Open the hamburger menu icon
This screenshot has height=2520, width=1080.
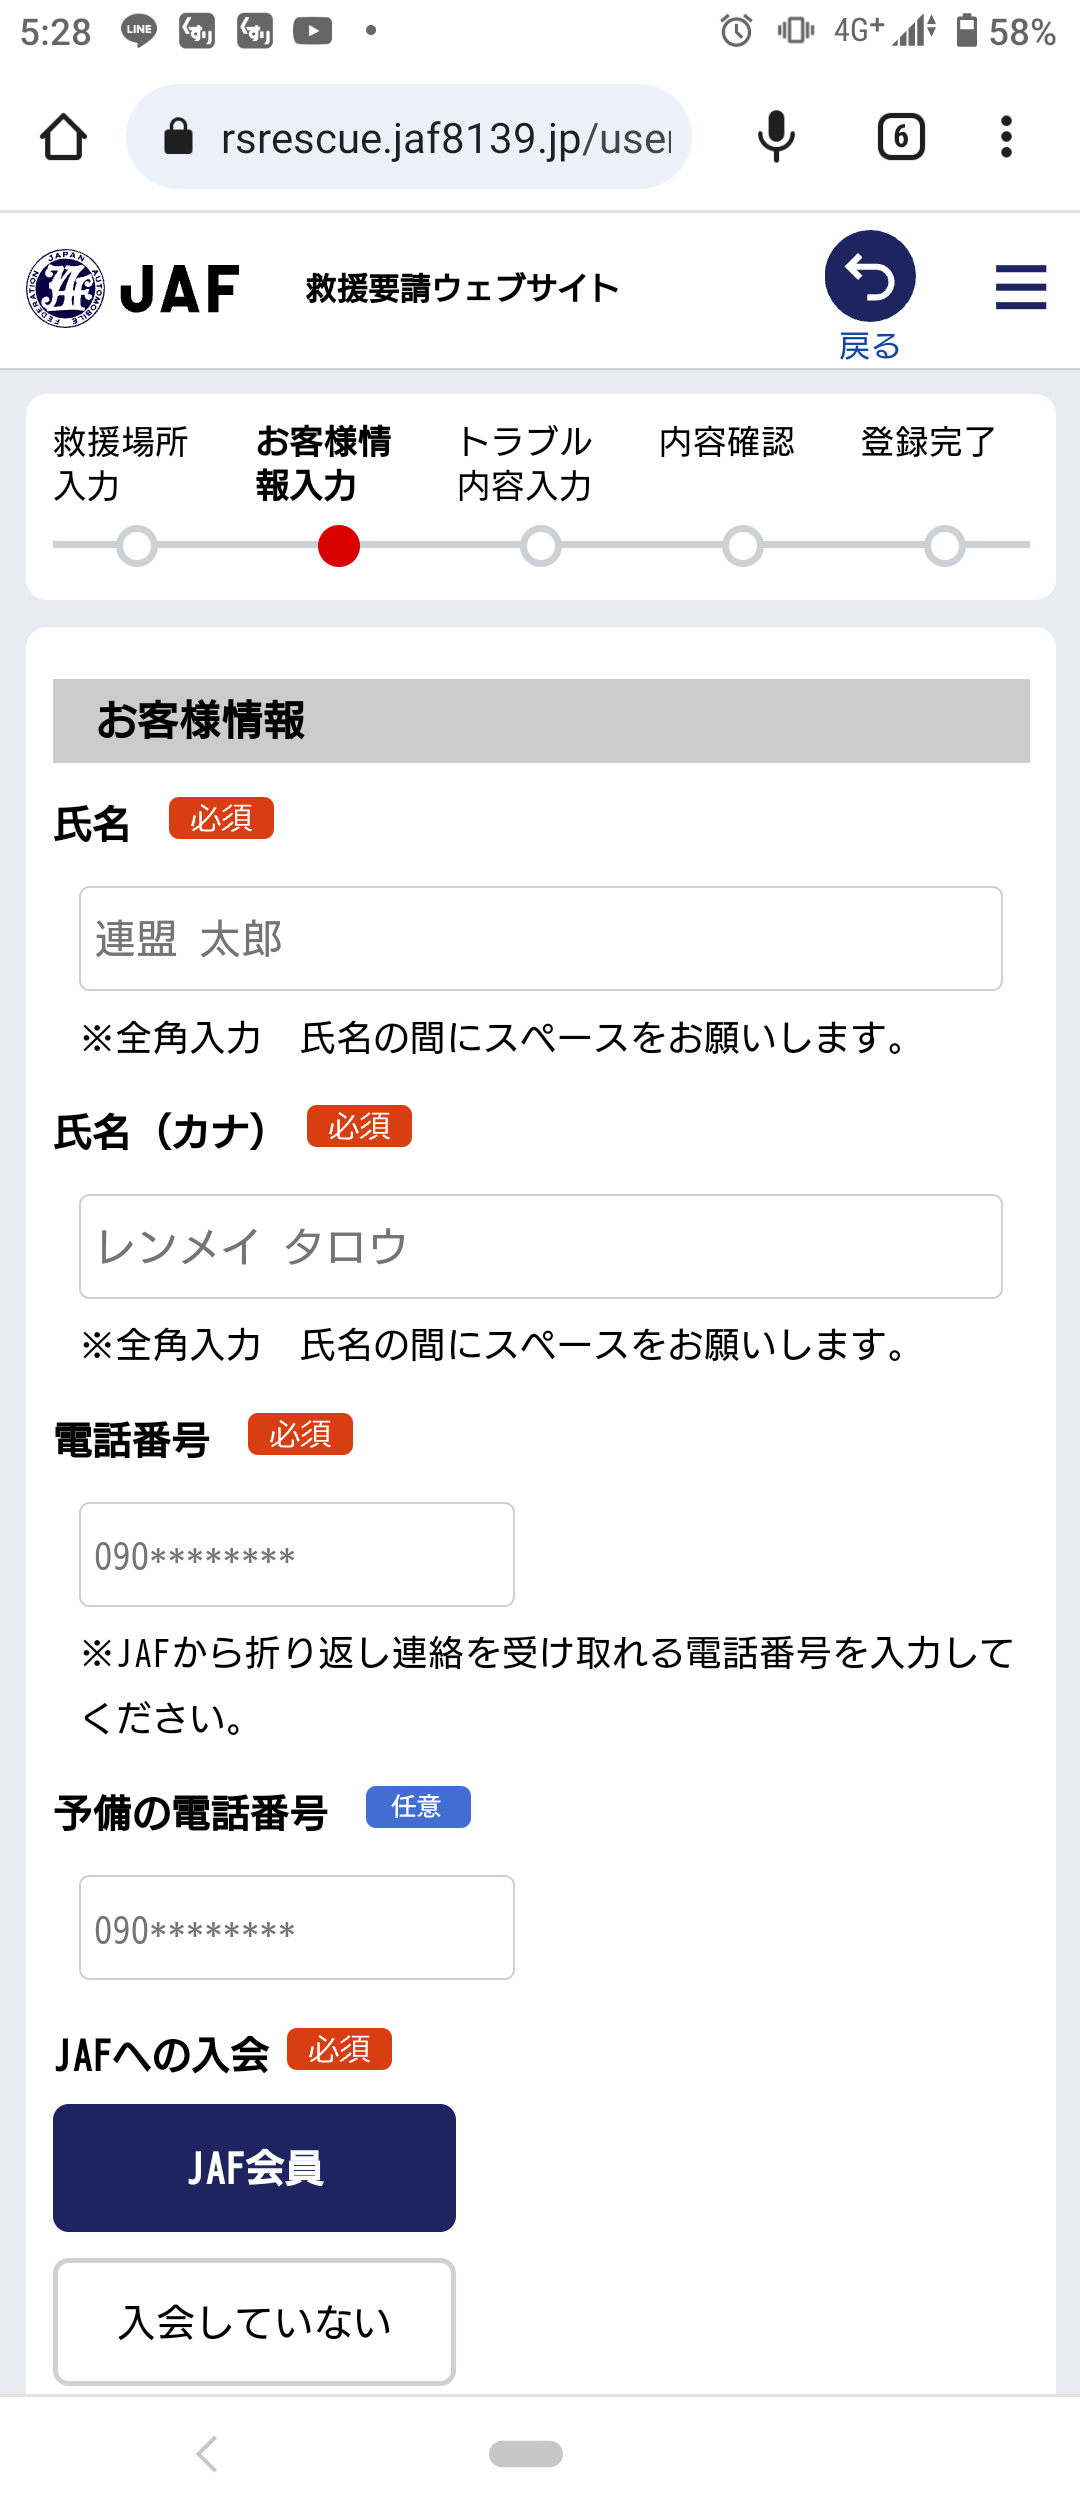(1021, 287)
